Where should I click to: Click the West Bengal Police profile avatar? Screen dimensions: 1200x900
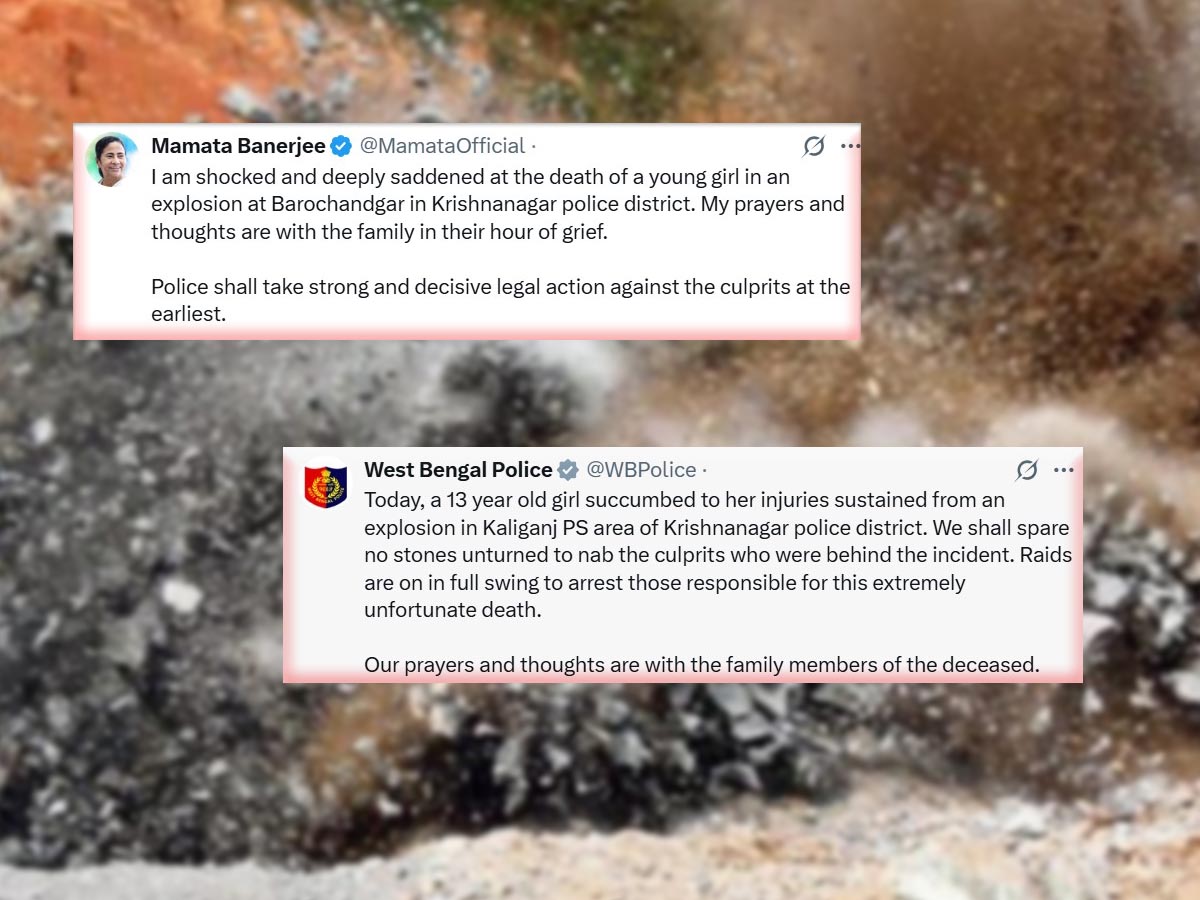click(326, 483)
